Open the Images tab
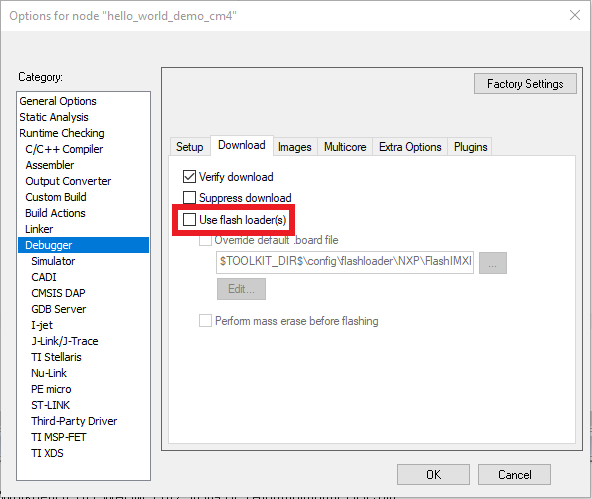 pos(294,147)
